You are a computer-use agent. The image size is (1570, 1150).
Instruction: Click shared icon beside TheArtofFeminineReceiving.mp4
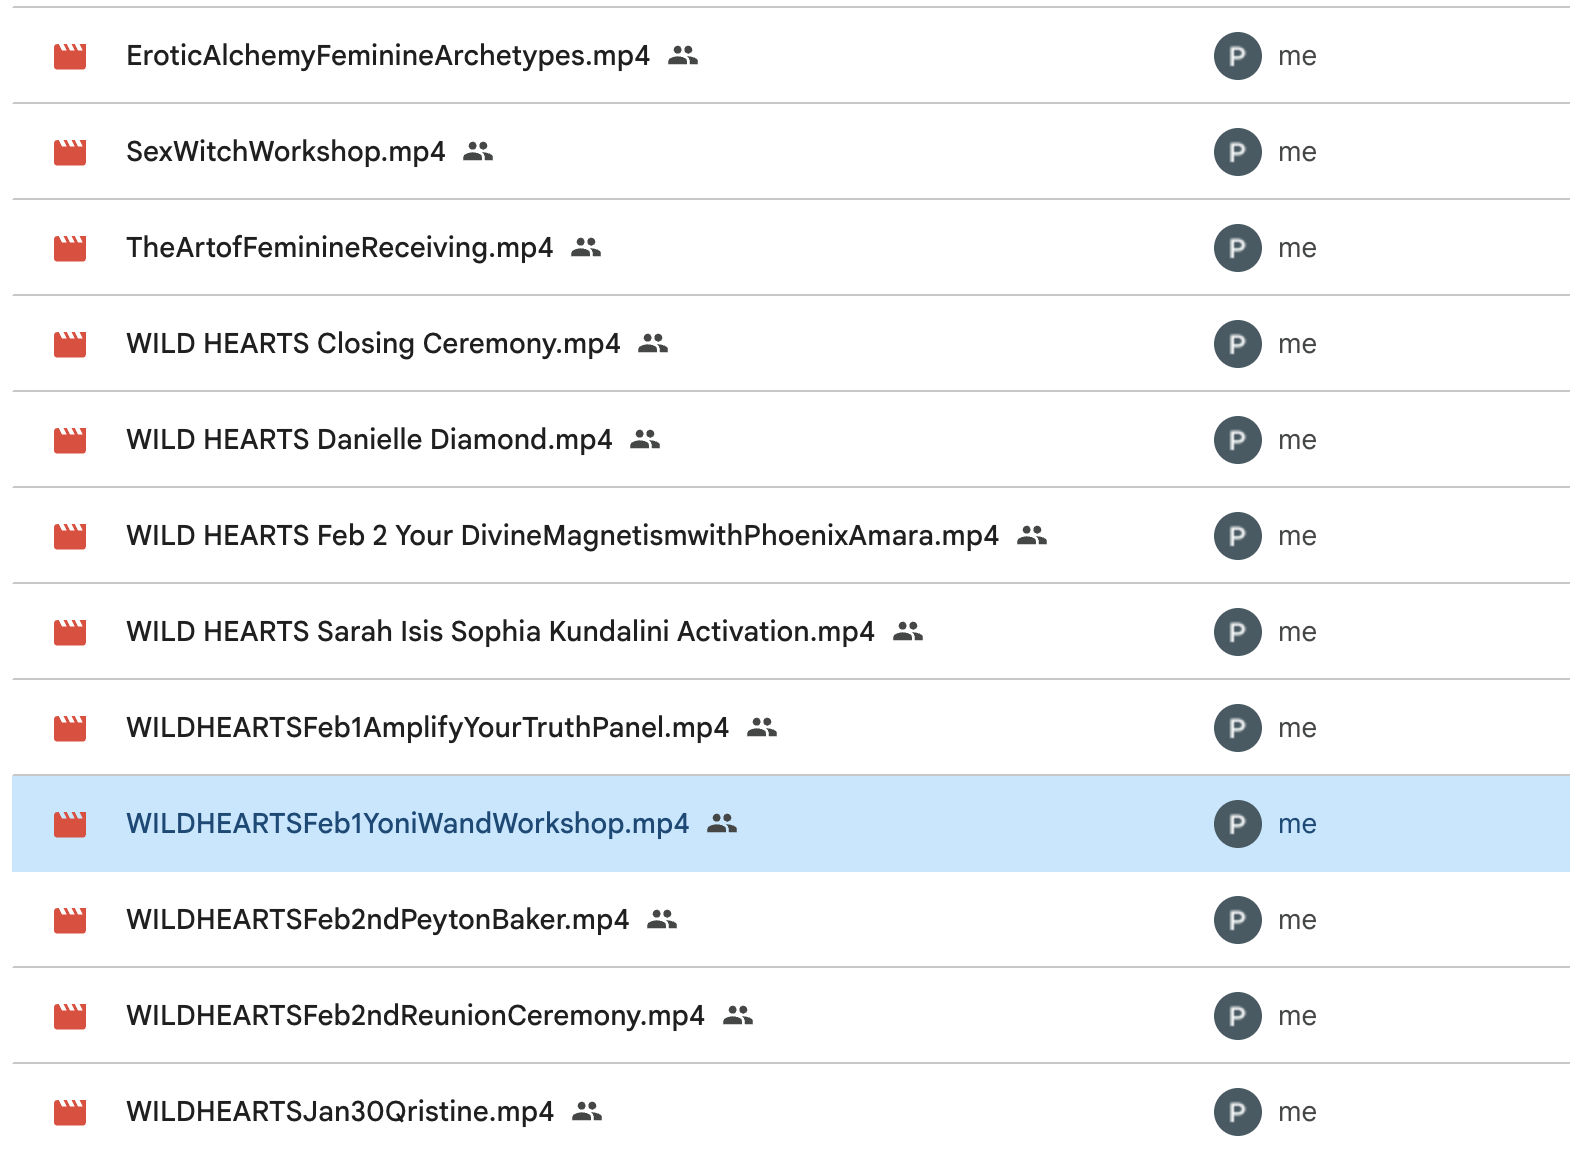(586, 248)
